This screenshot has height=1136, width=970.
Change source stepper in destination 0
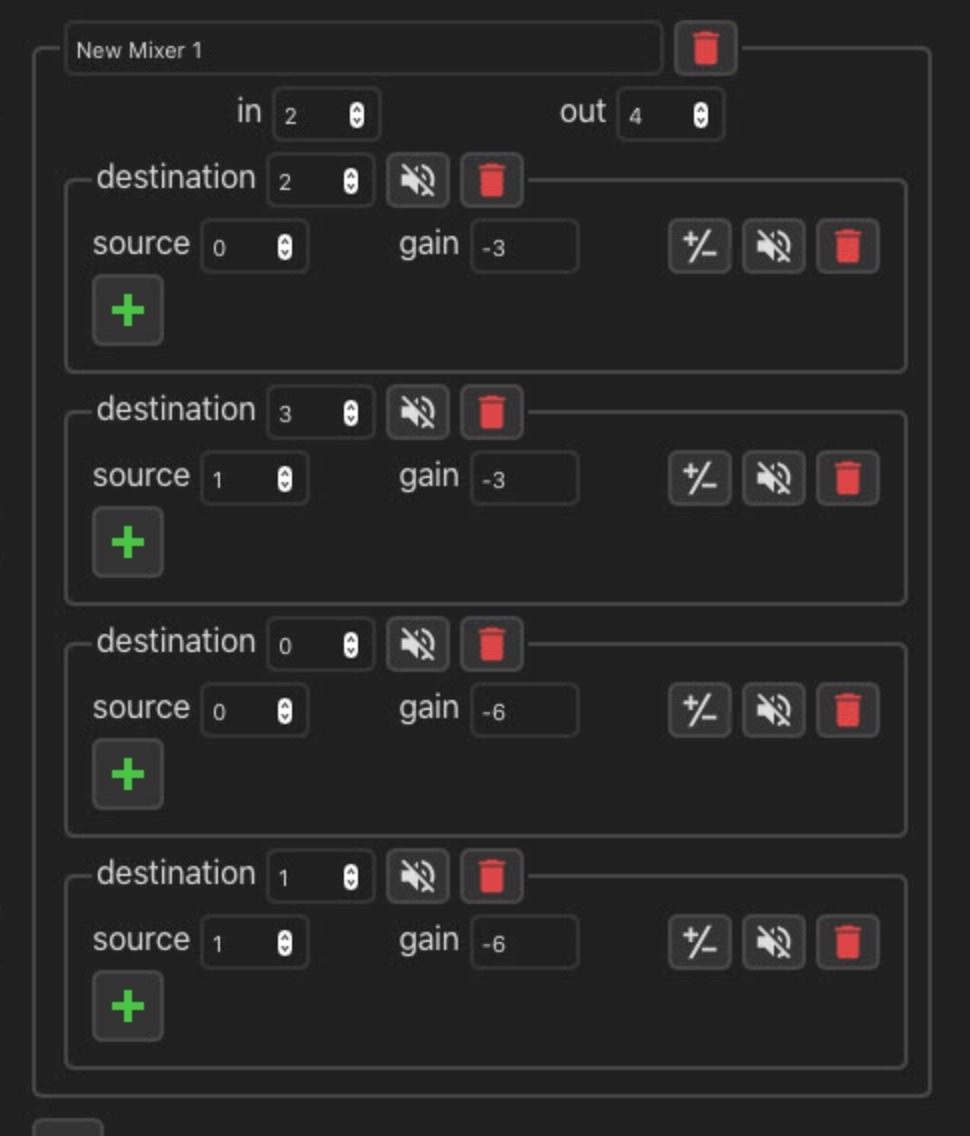285,711
